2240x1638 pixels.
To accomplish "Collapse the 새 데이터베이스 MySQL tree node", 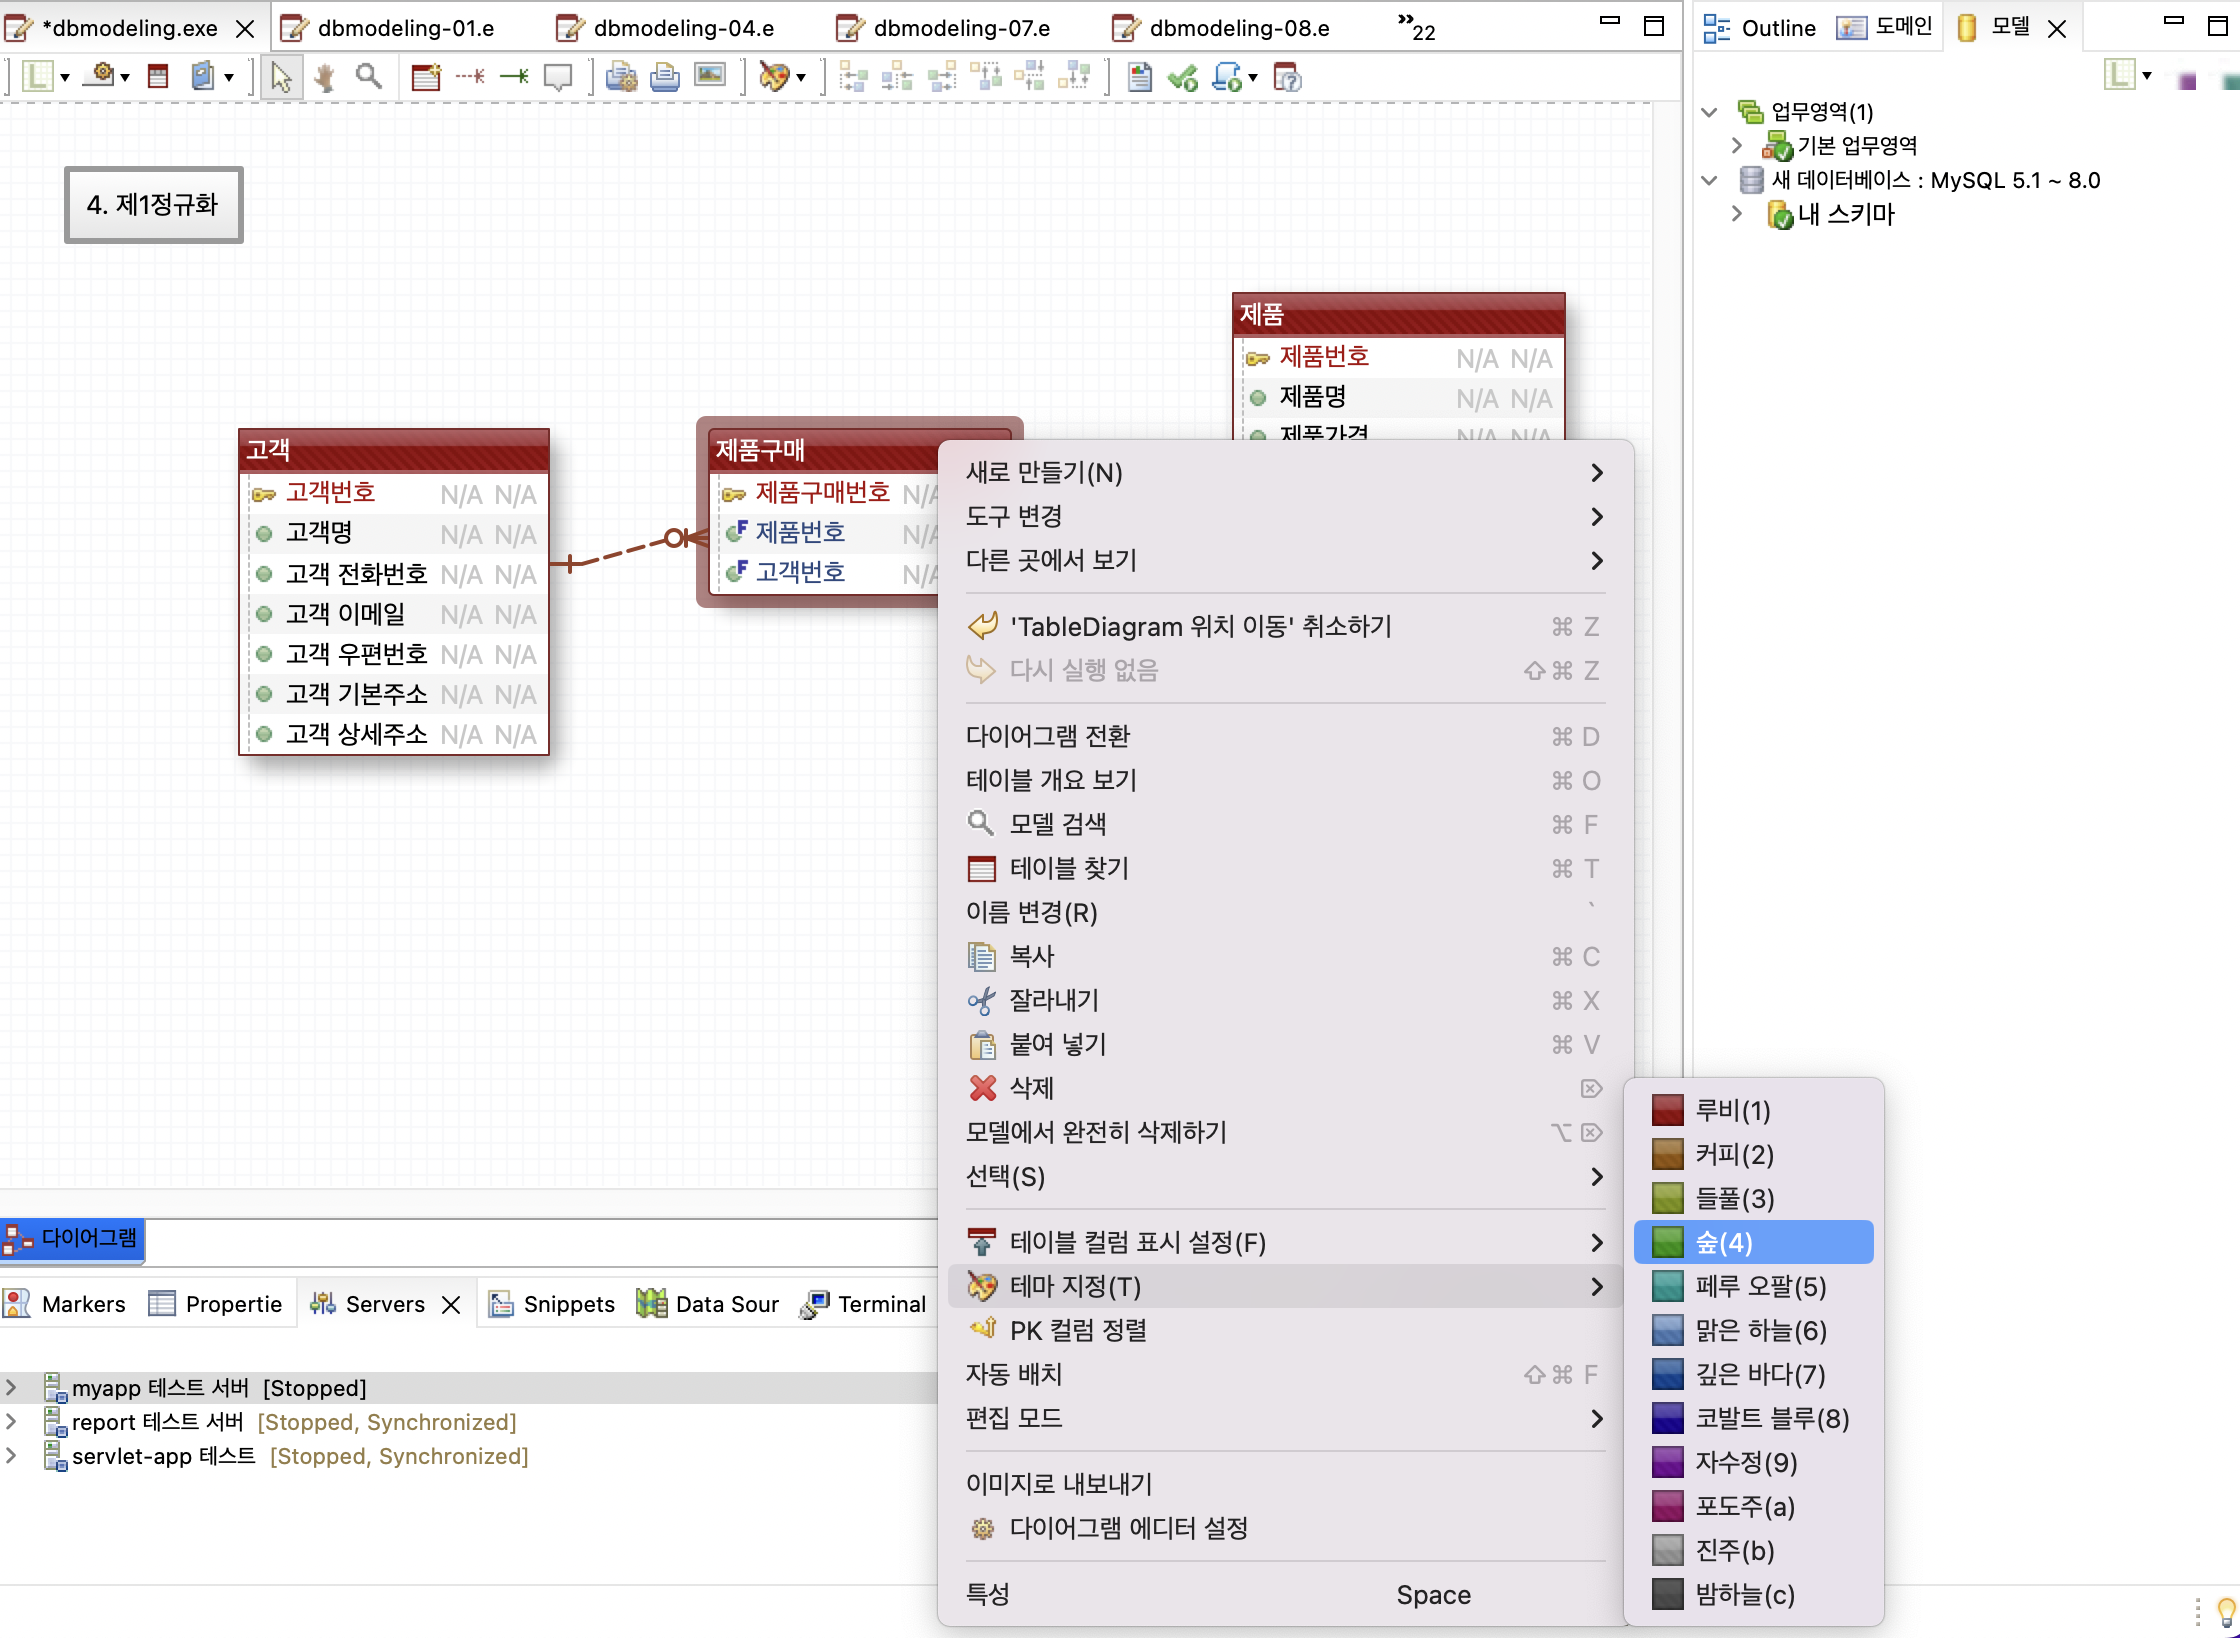I will pyautogui.click(x=1709, y=181).
